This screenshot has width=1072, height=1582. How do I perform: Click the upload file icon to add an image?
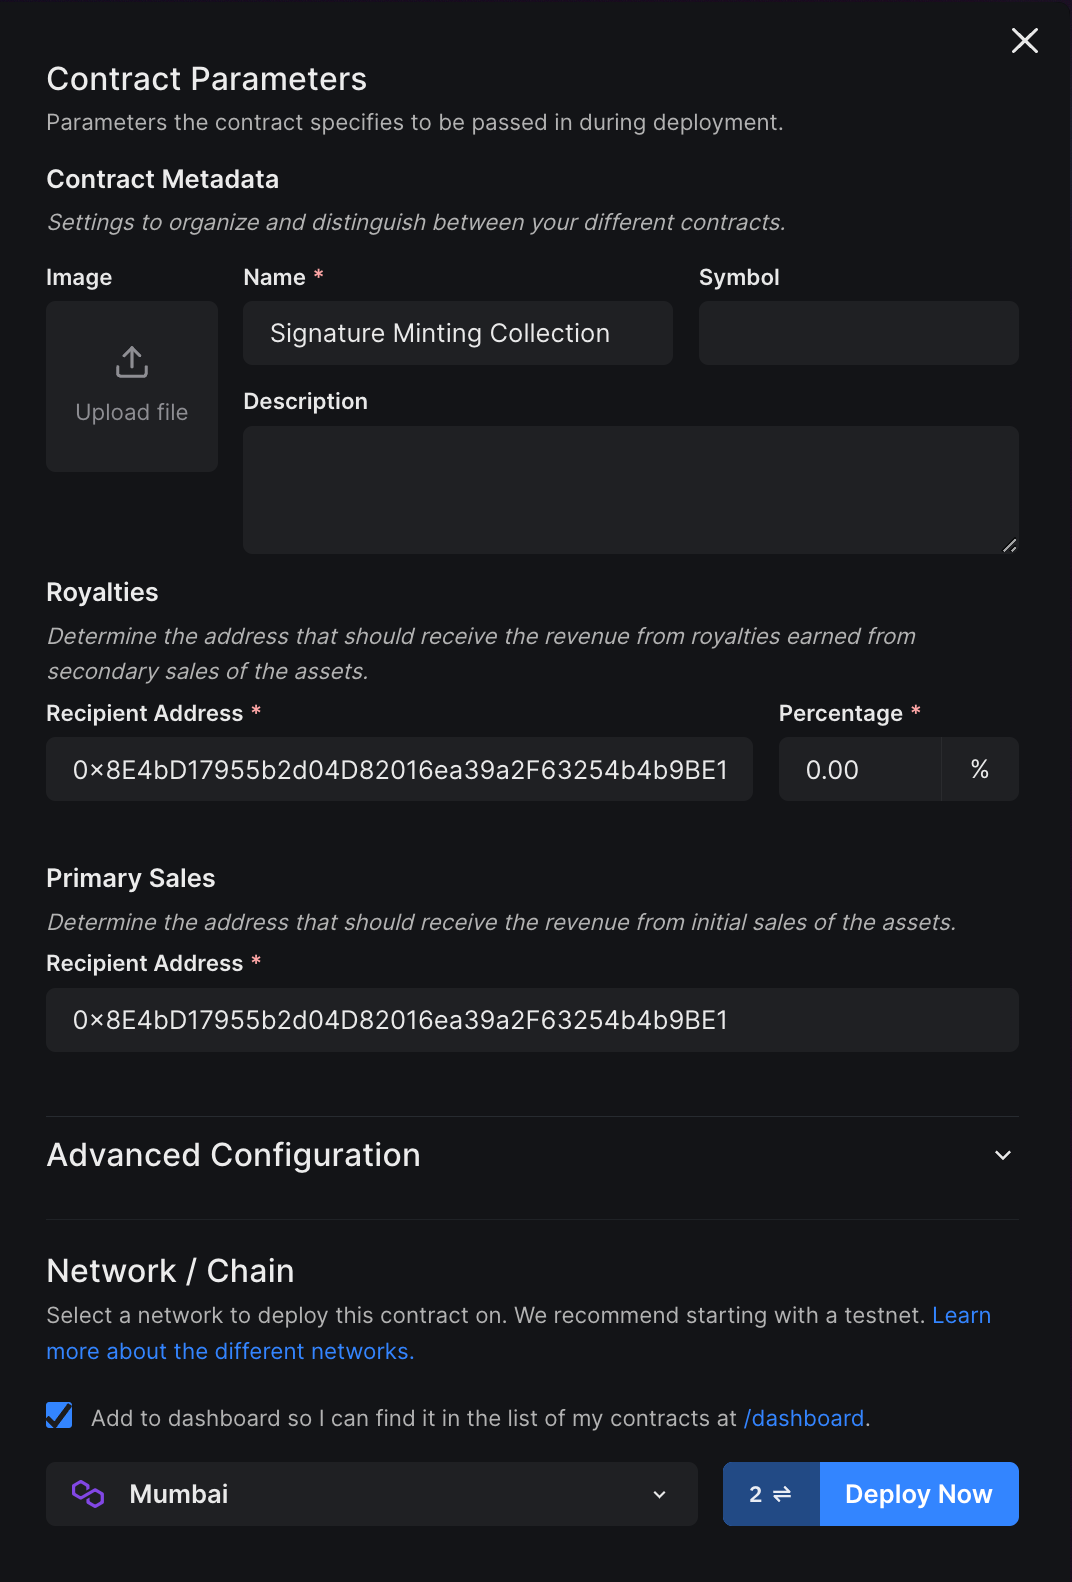[x=131, y=362]
